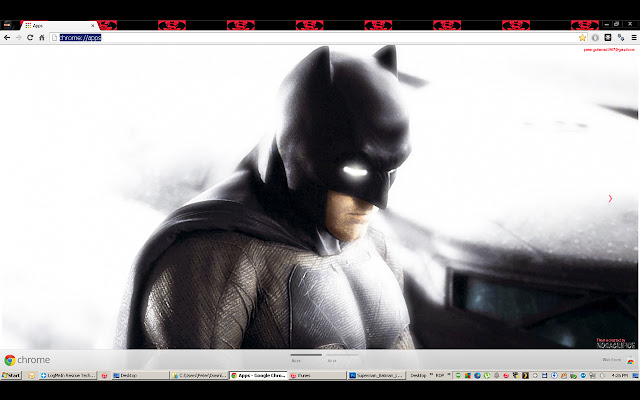Open the Chrome home page button
Viewport: 640px width, 400px height.
[42, 38]
